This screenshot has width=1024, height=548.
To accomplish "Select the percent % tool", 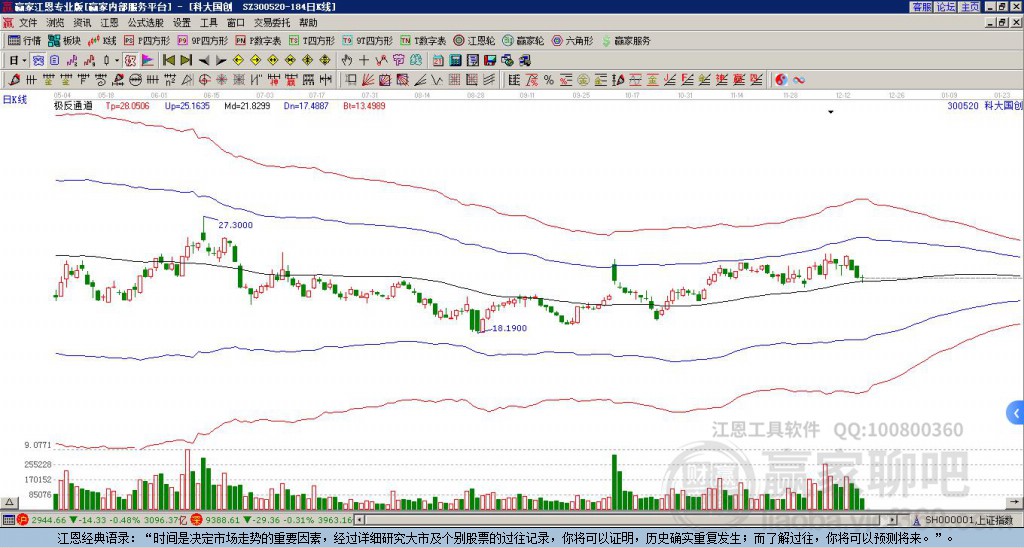I will (549, 80).
